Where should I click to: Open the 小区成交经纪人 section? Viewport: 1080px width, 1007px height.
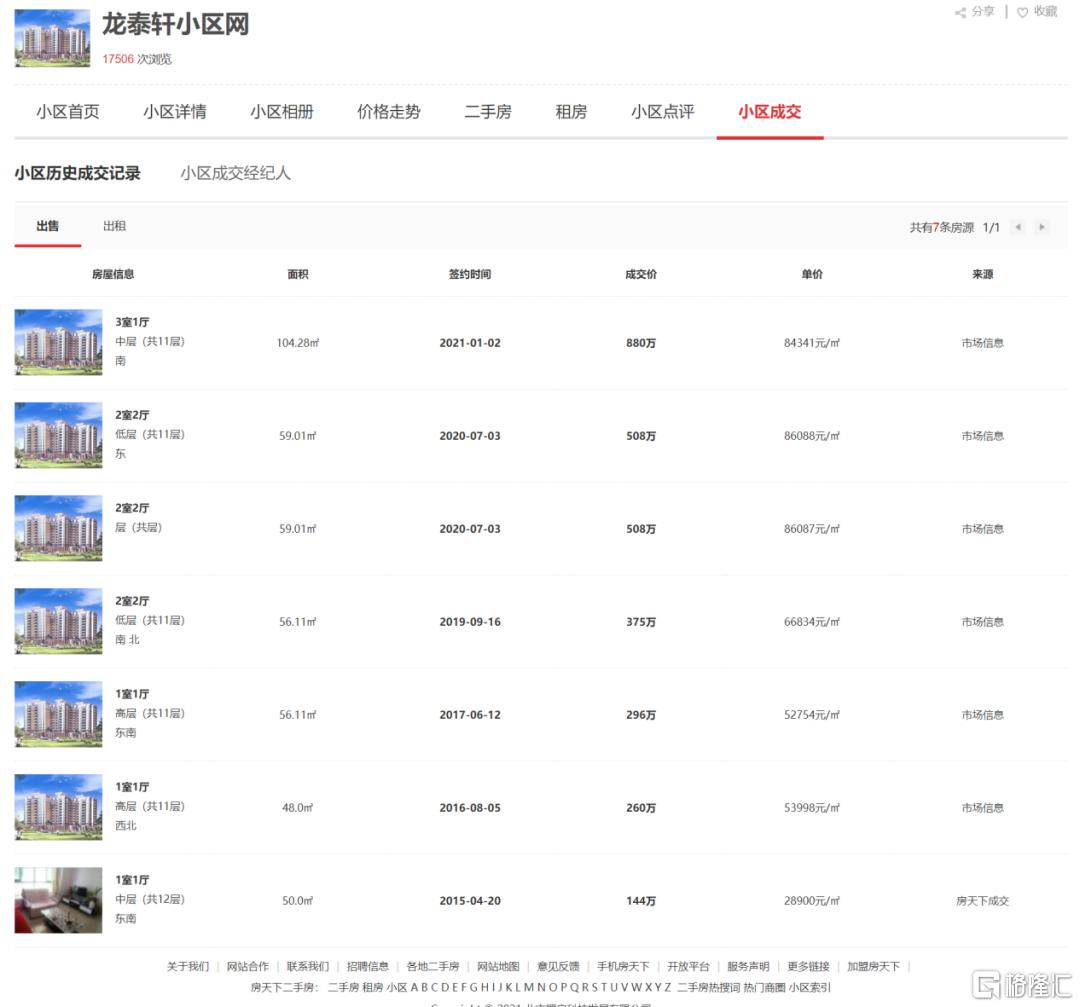point(235,173)
